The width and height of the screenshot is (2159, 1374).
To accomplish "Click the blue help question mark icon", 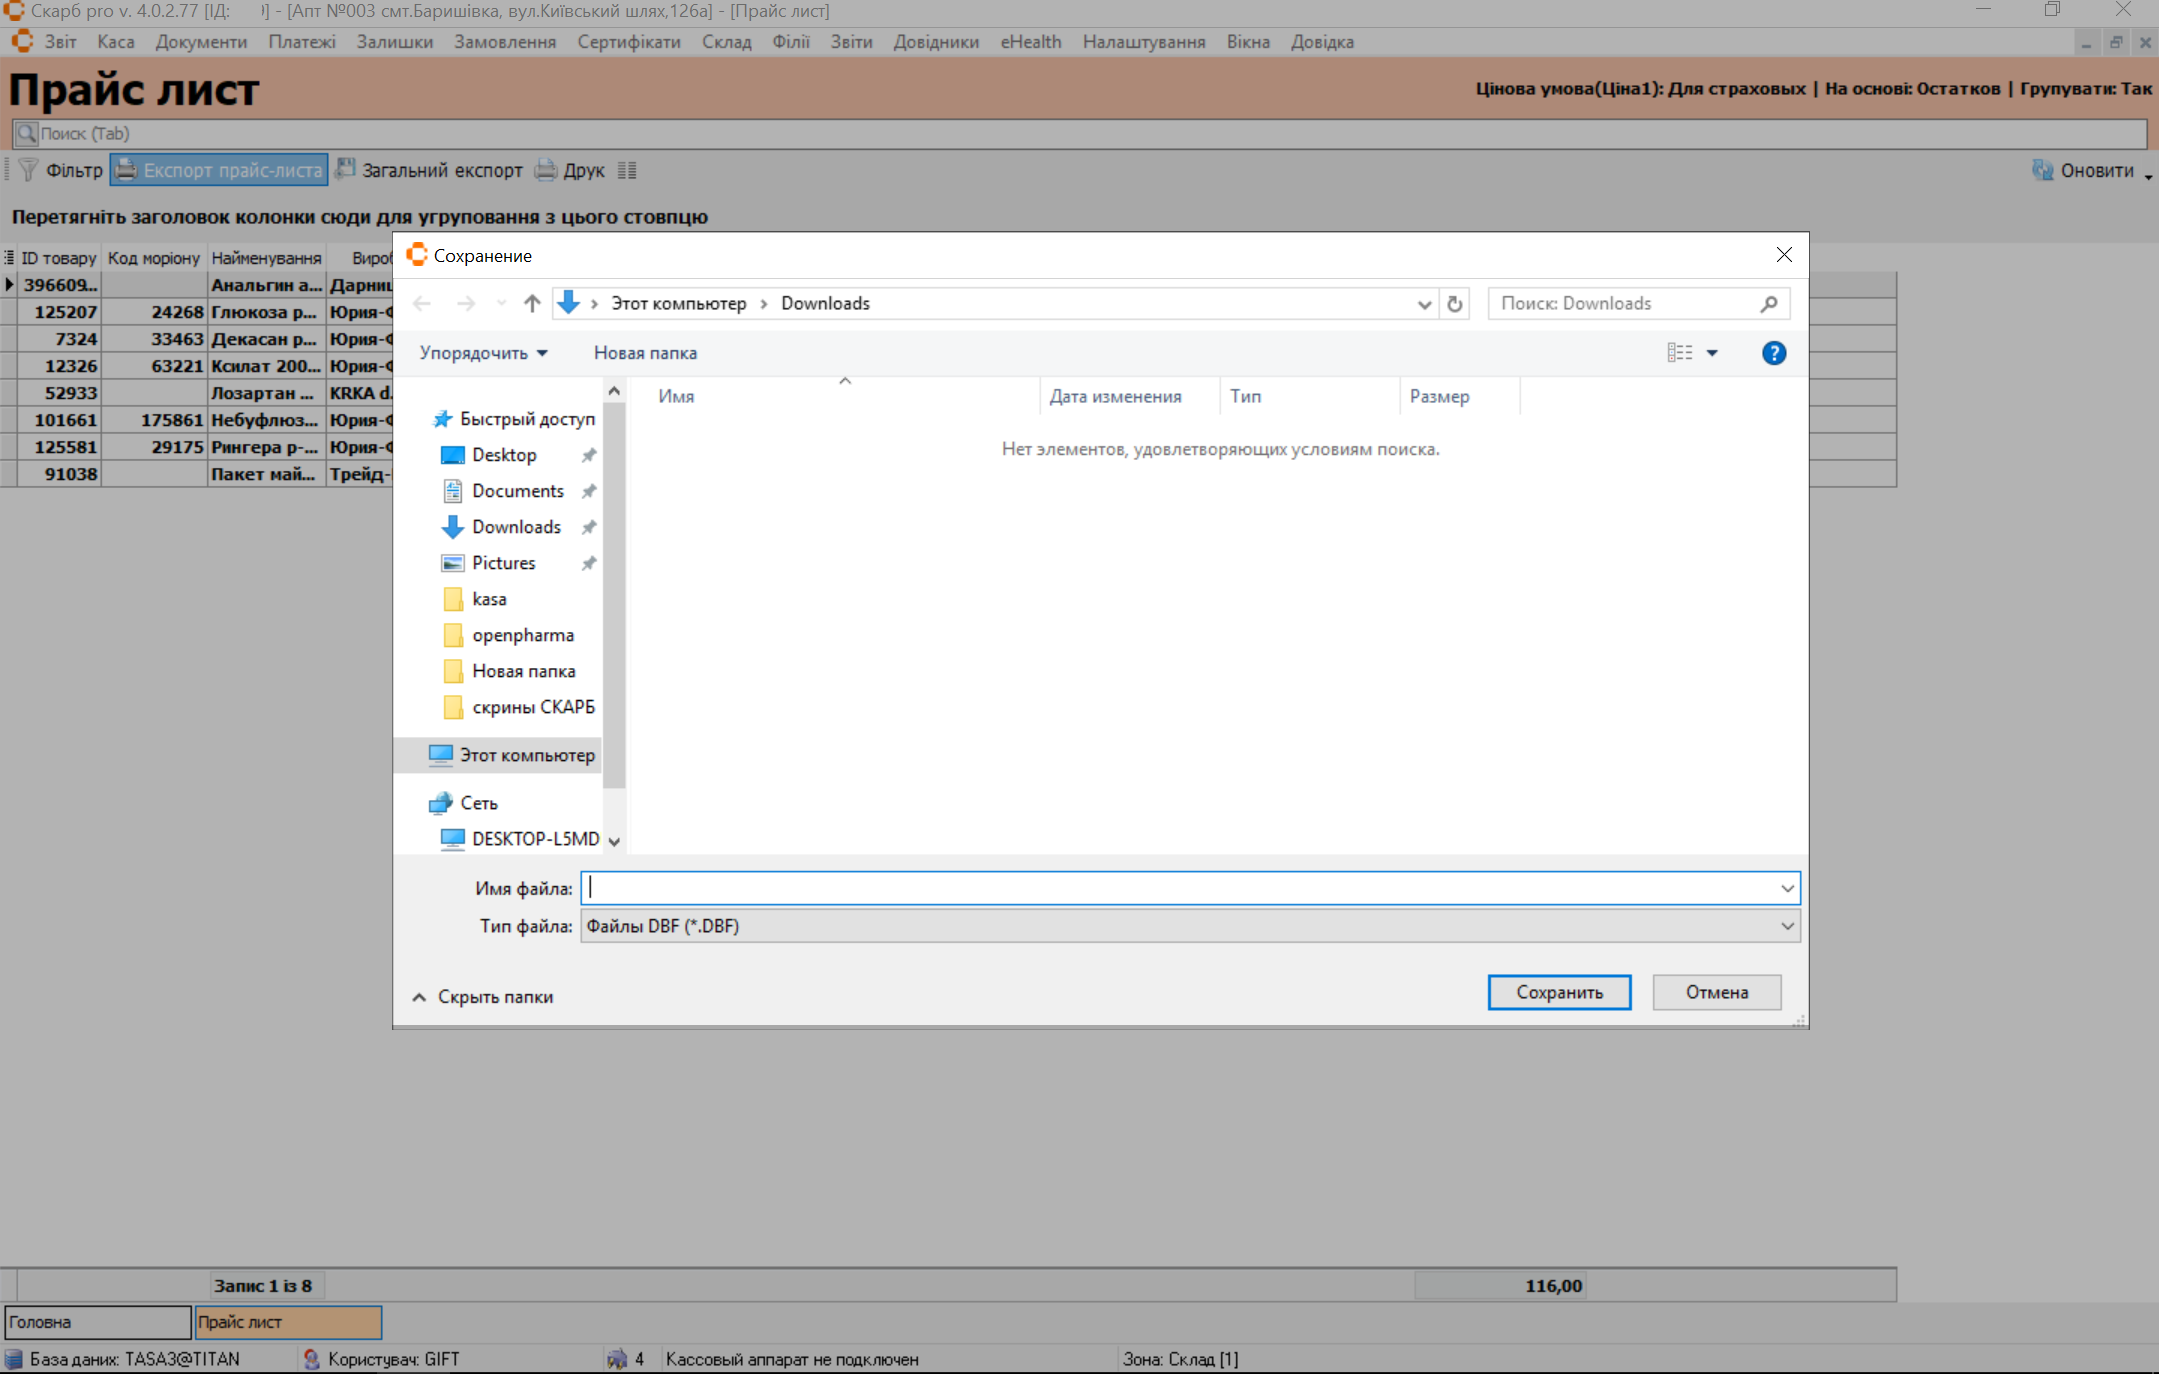I will [1773, 353].
